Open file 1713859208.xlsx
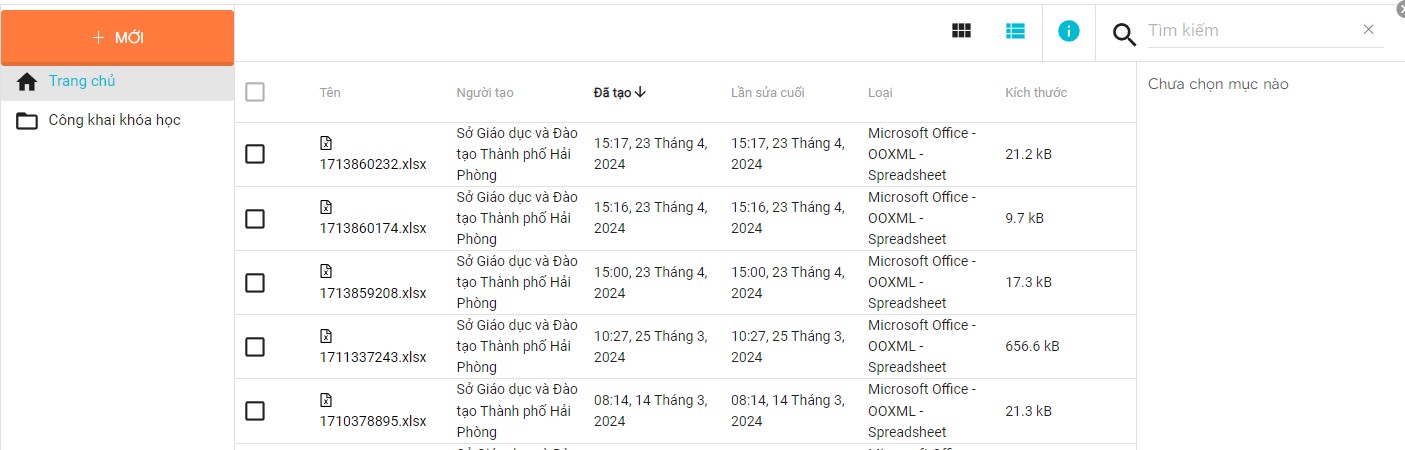Screen dimensions: 1405x450 [x=373, y=293]
